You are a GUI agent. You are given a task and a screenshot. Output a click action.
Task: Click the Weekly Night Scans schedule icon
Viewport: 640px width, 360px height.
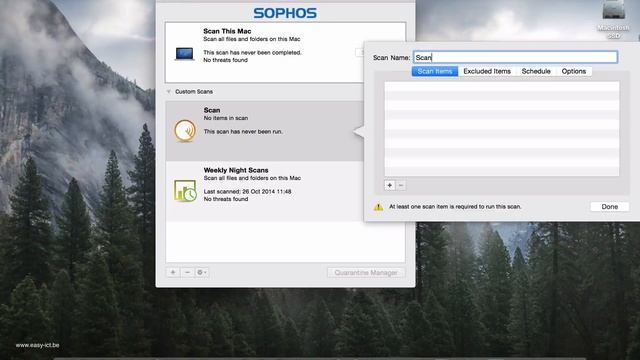coord(185,191)
